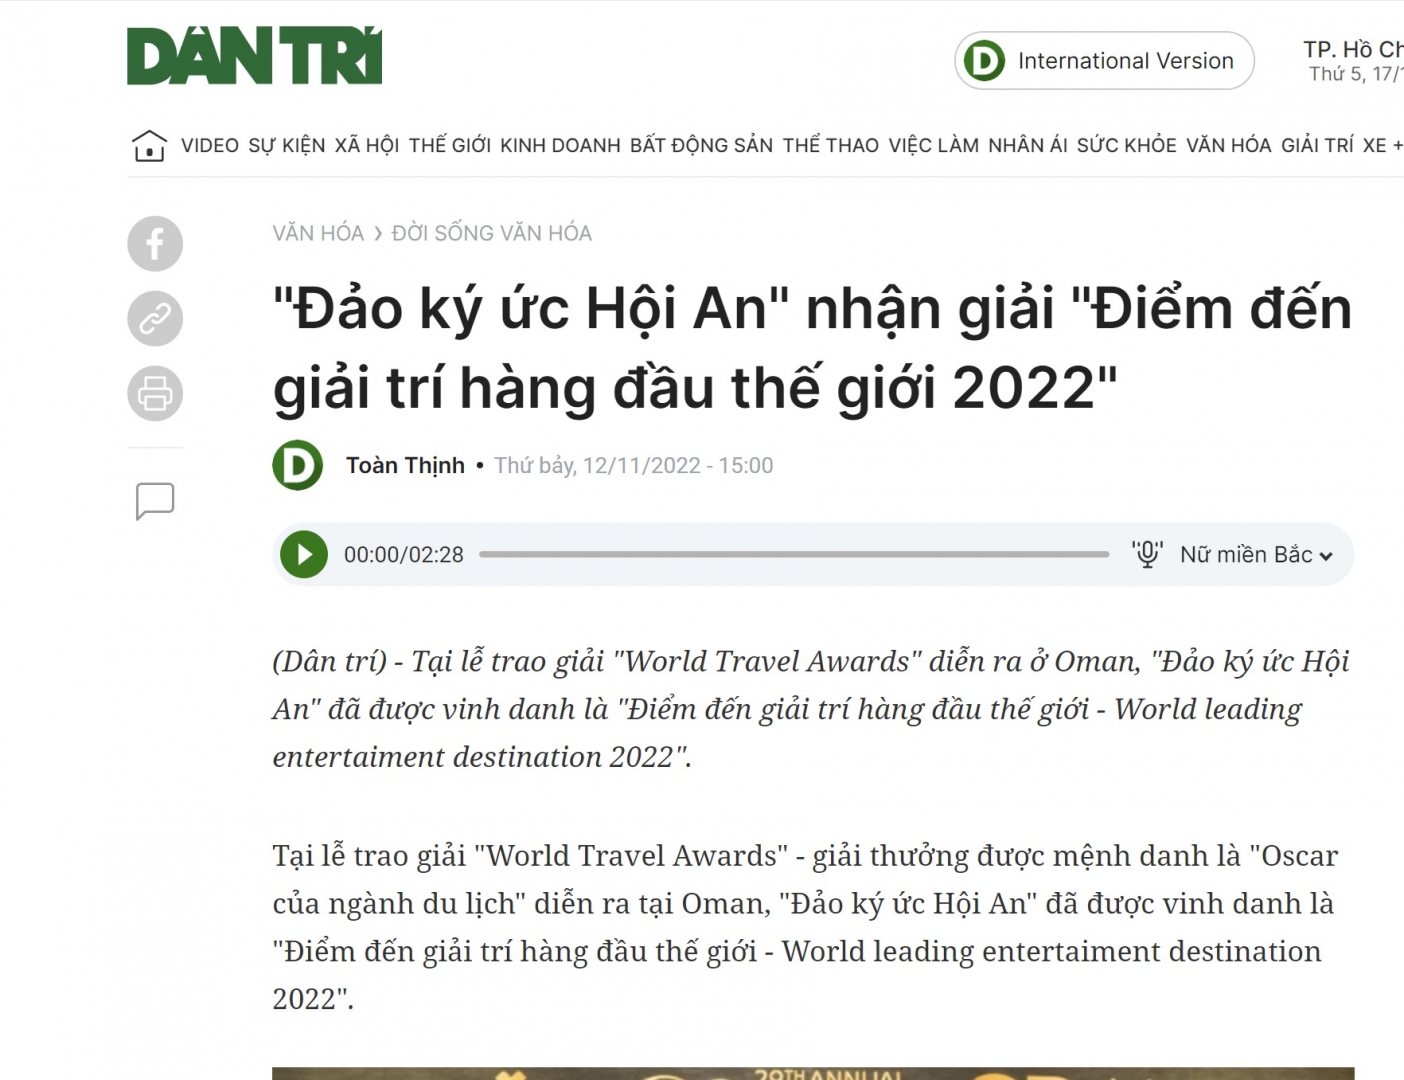The width and height of the screenshot is (1404, 1080).
Task: Switch to International Version
Action: [x=1104, y=61]
